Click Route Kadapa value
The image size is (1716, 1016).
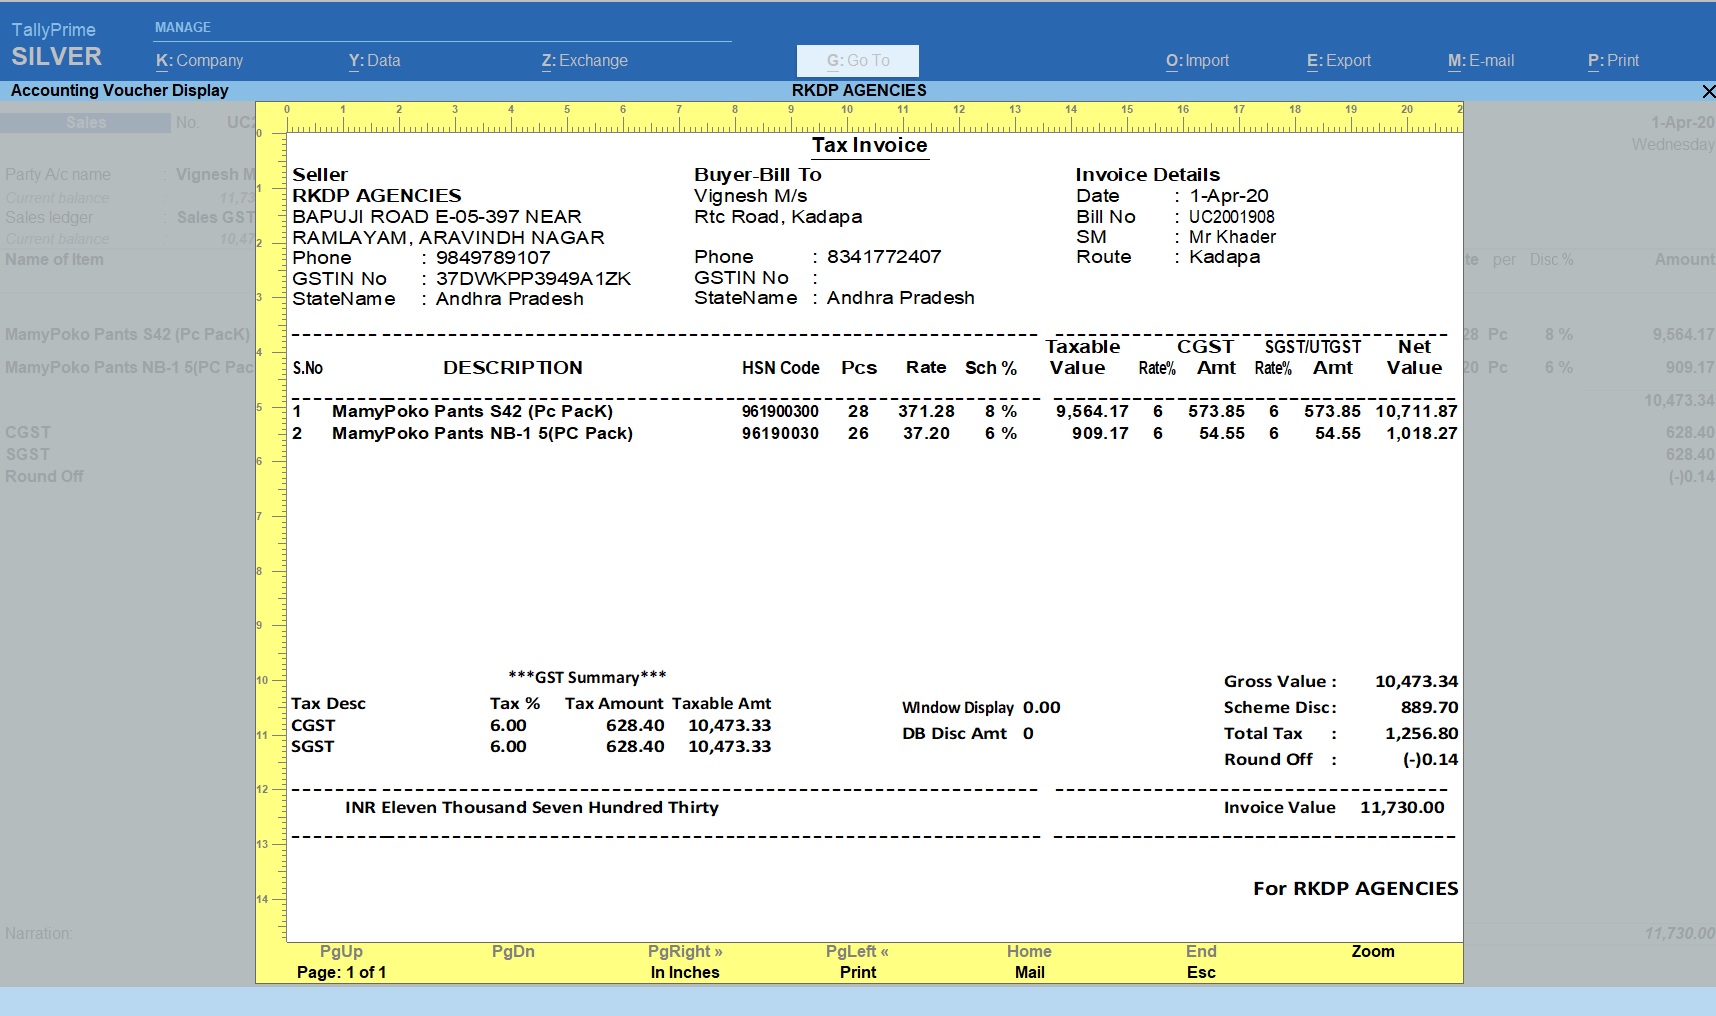[x=1224, y=257]
